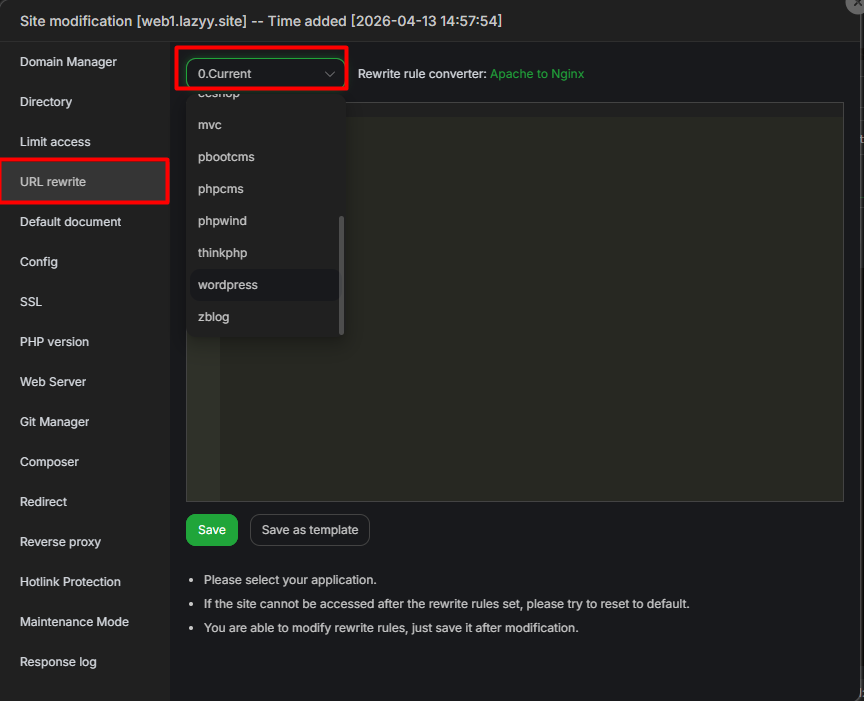Screen dimensions: 864x701
Task: Open the Reverse proxy settings
Action: (x=60, y=542)
